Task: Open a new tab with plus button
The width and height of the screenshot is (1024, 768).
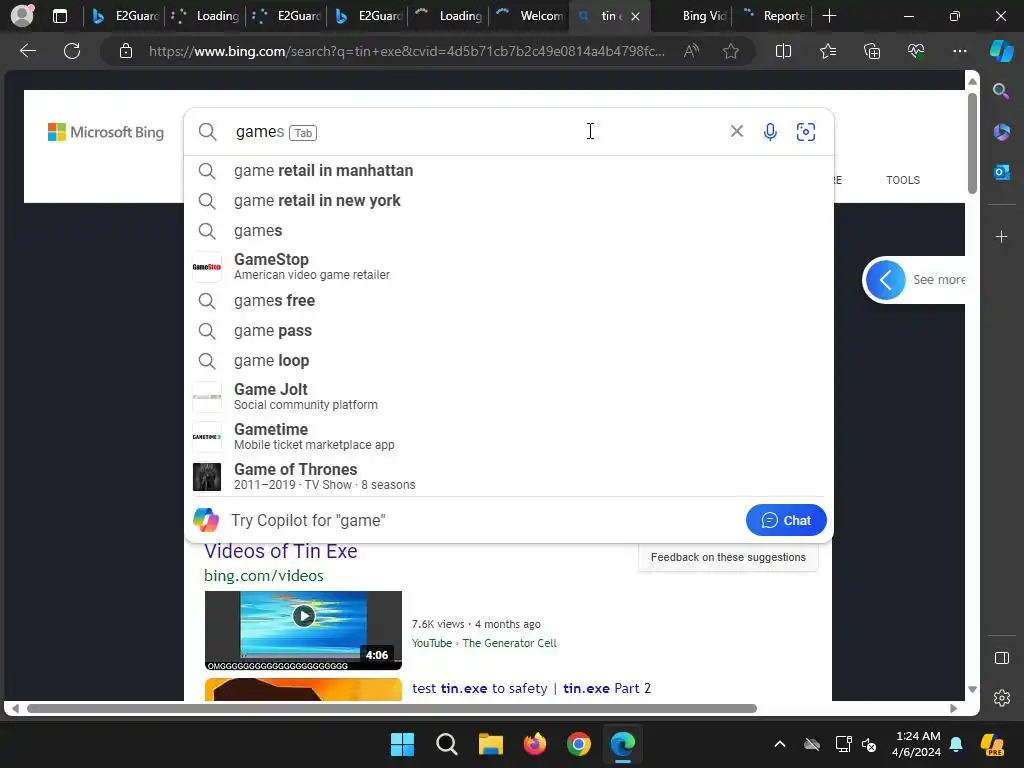Action: [x=829, y=16]
